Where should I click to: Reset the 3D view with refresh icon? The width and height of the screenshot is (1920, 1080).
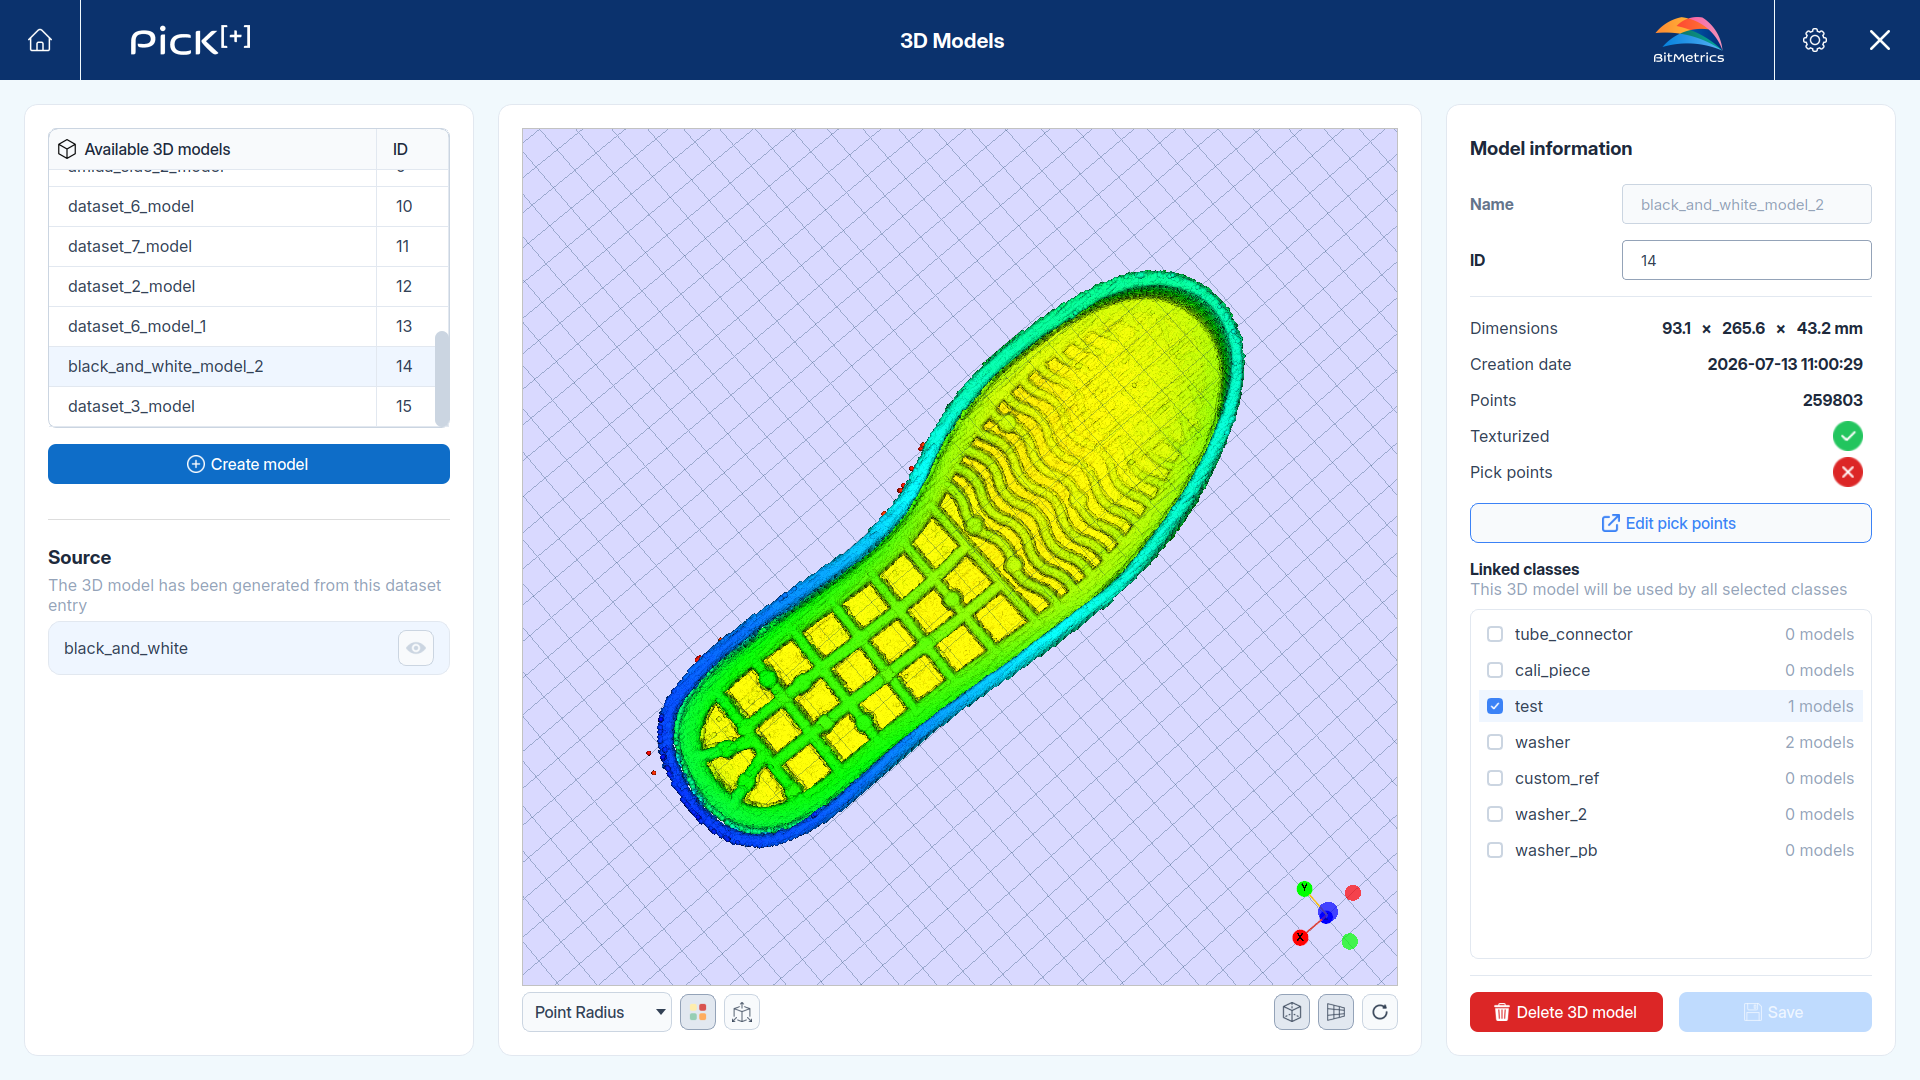[1380, 1012]
